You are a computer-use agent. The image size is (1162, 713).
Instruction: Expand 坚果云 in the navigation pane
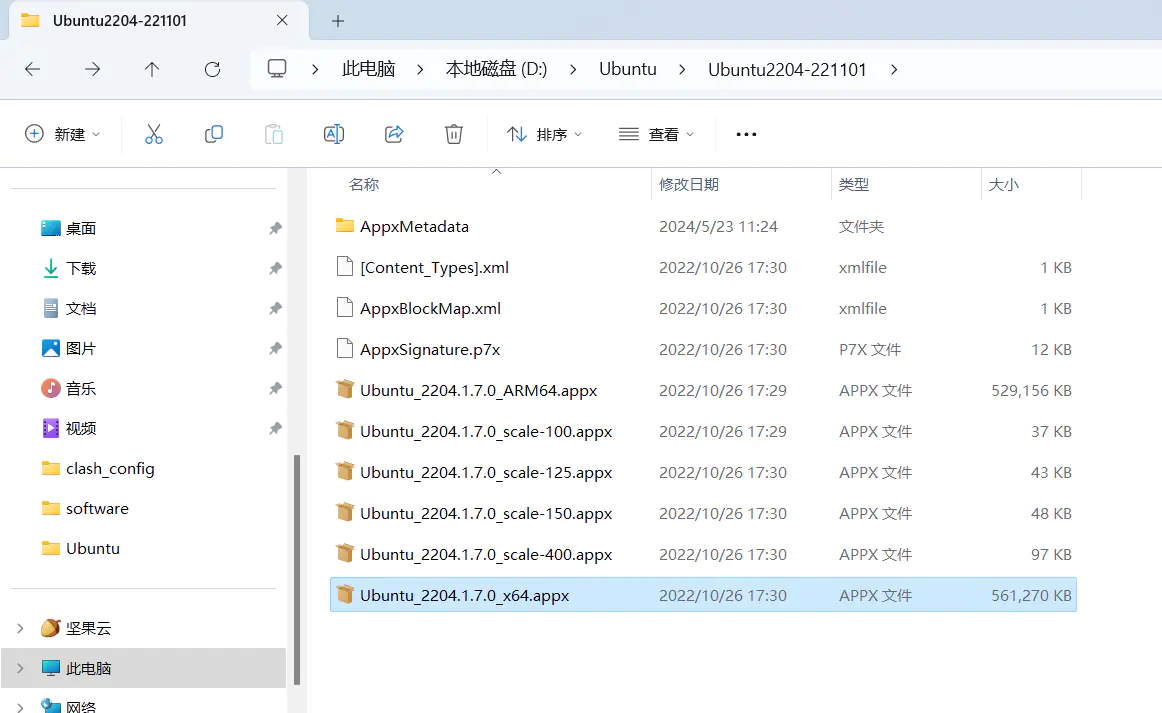point(20,629)
